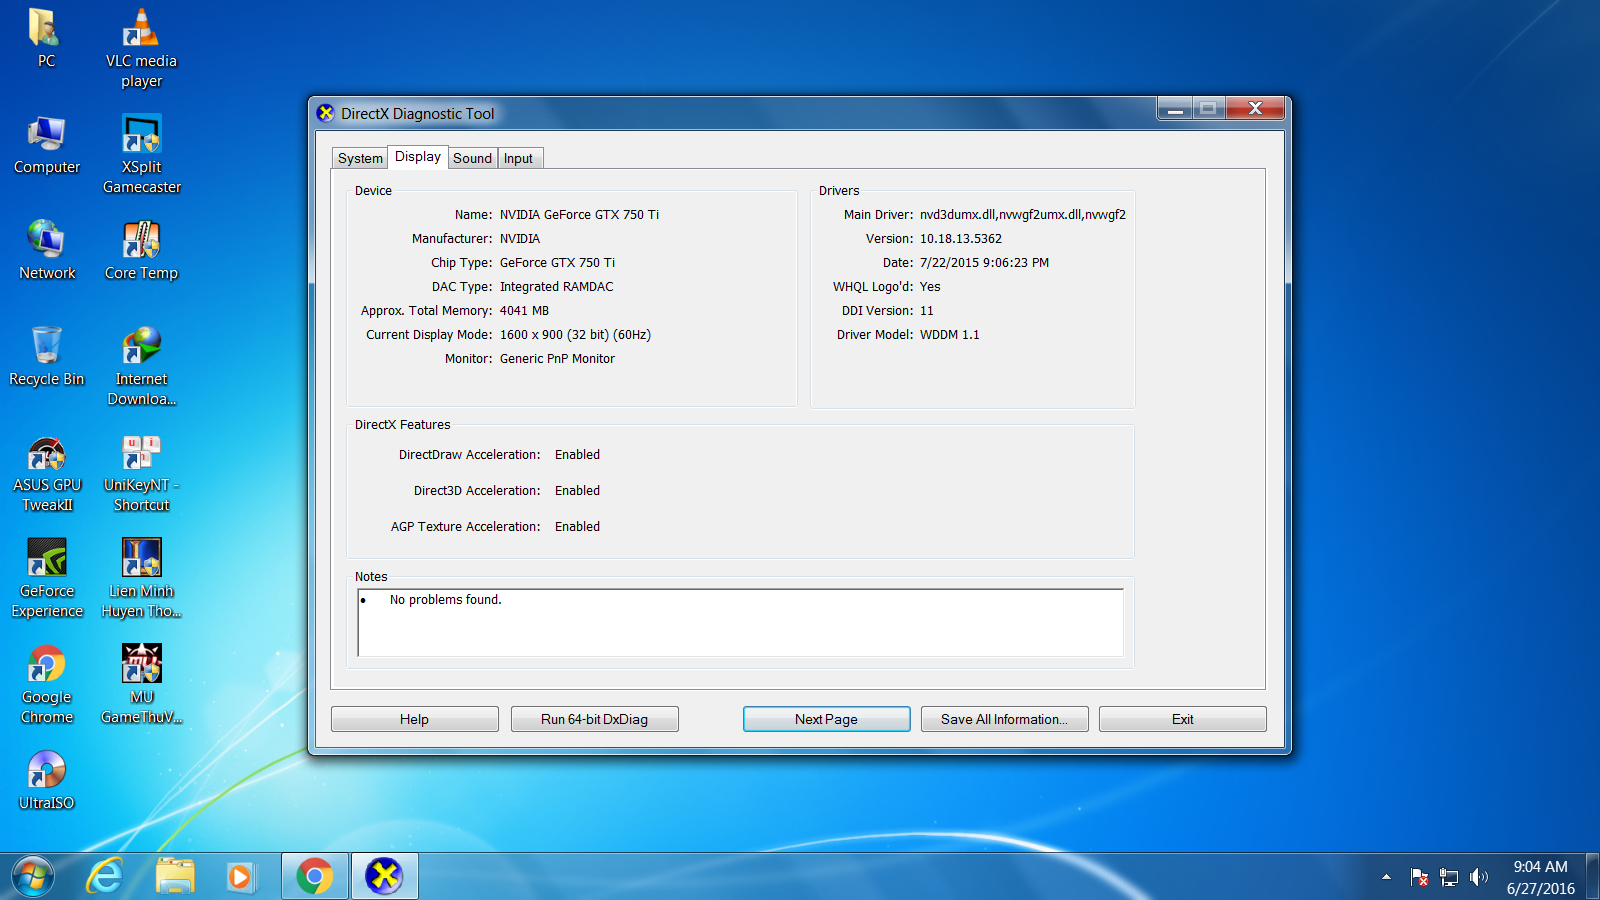
Task: Go to Next Page
Action: (x=826, y=719)
